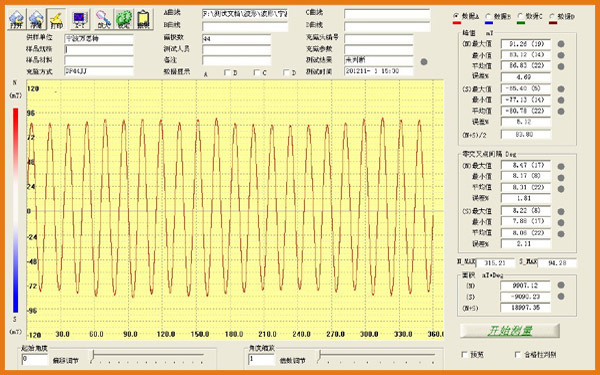Click the 打印 (print) toolbar icon
The height and width of the screenshot is (375, 600).
(x=56, y=20)
